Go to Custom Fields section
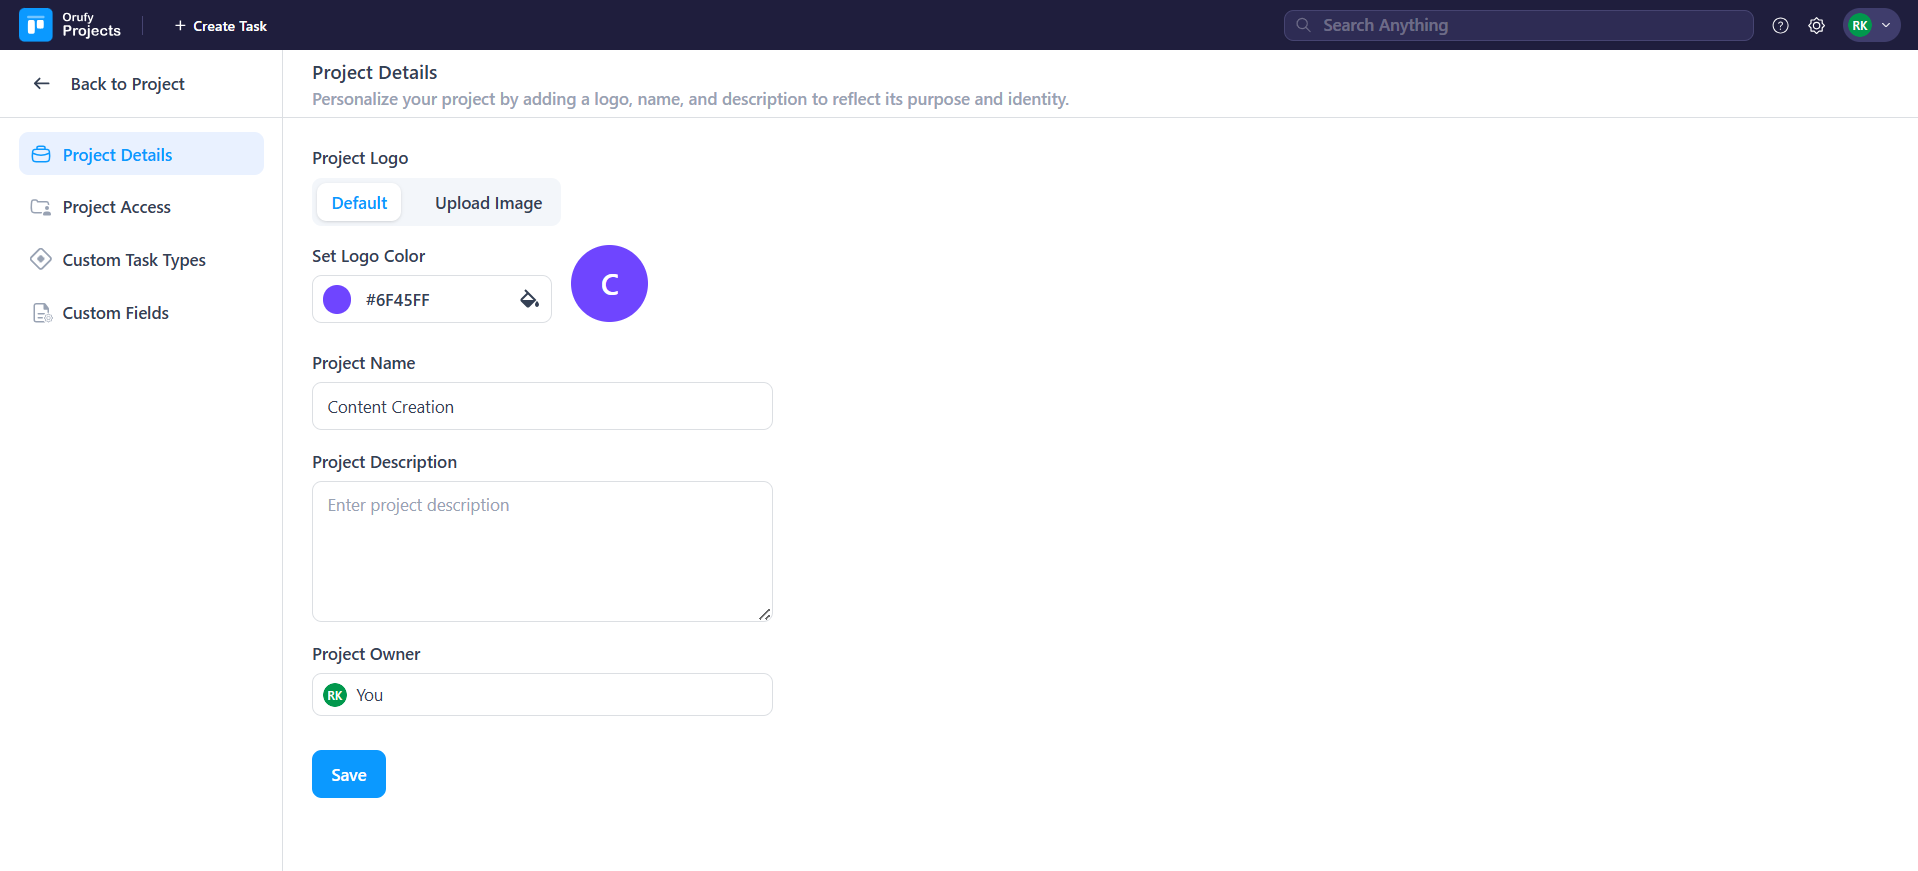 point(115,313)
